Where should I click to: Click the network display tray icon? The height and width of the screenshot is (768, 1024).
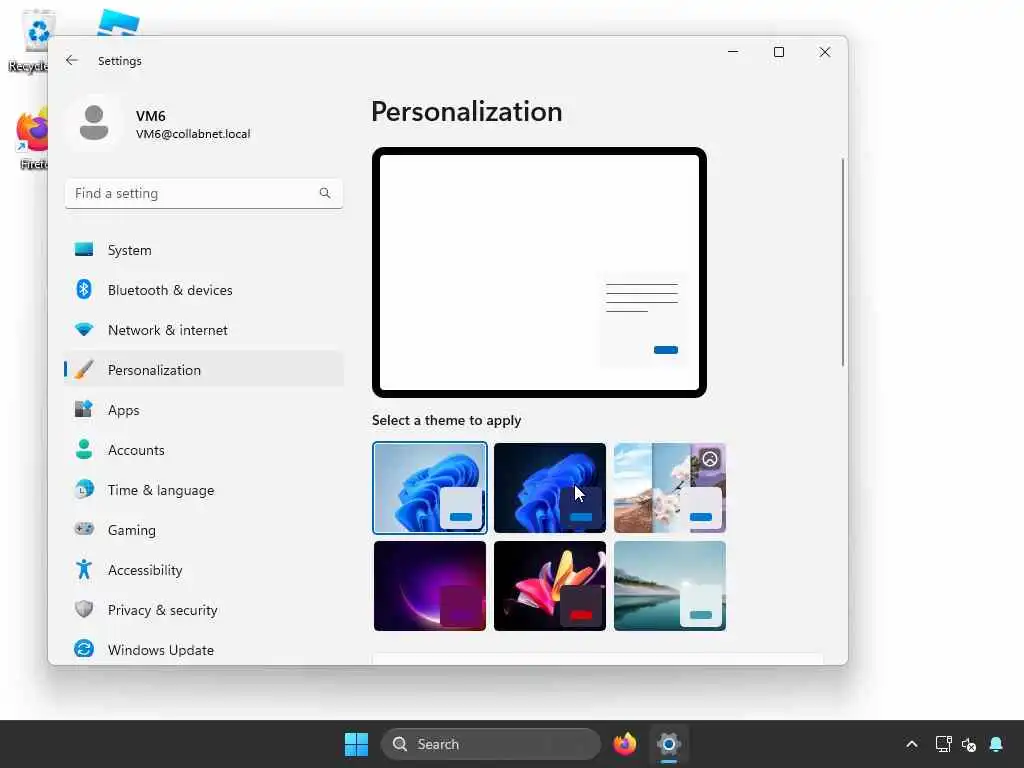point(943,744)
